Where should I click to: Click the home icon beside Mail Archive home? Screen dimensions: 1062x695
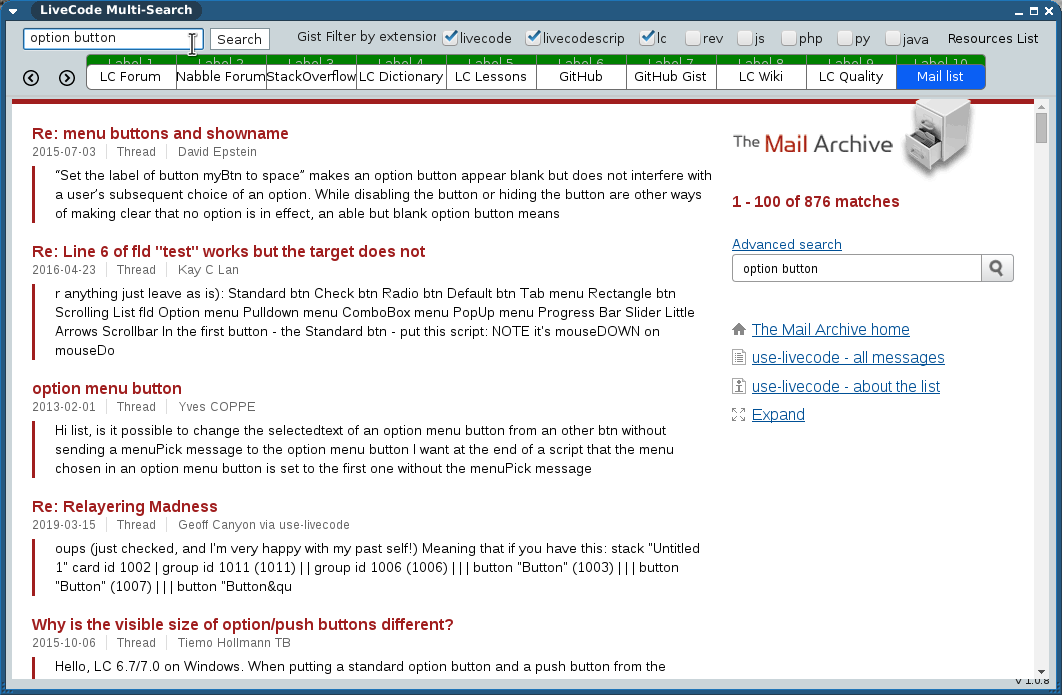[x=739, y=329]
